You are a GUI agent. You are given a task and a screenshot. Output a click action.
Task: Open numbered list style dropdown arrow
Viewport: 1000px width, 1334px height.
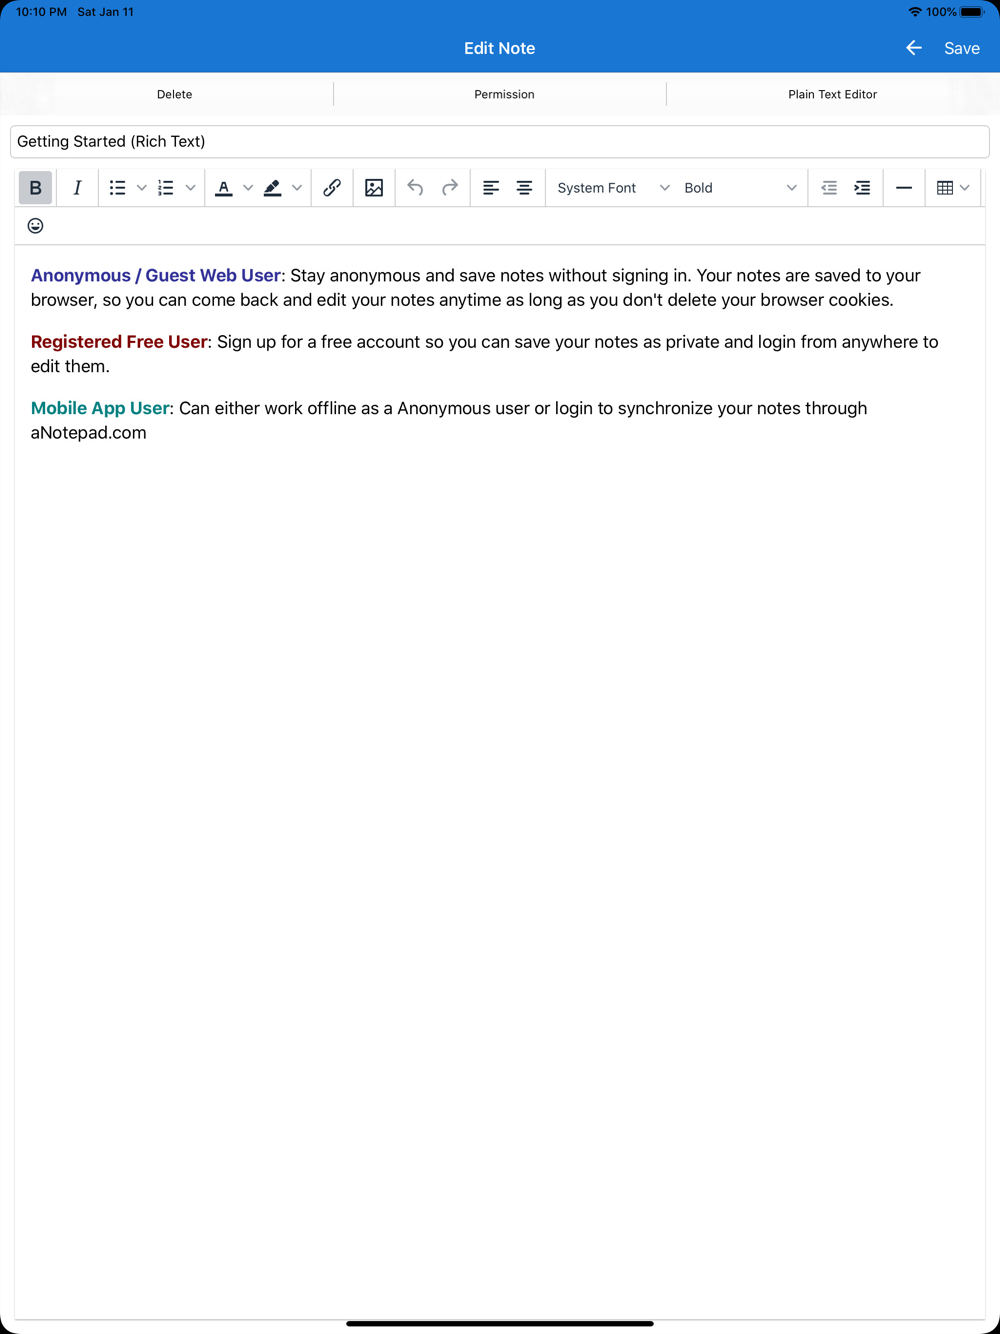[190, 188]
